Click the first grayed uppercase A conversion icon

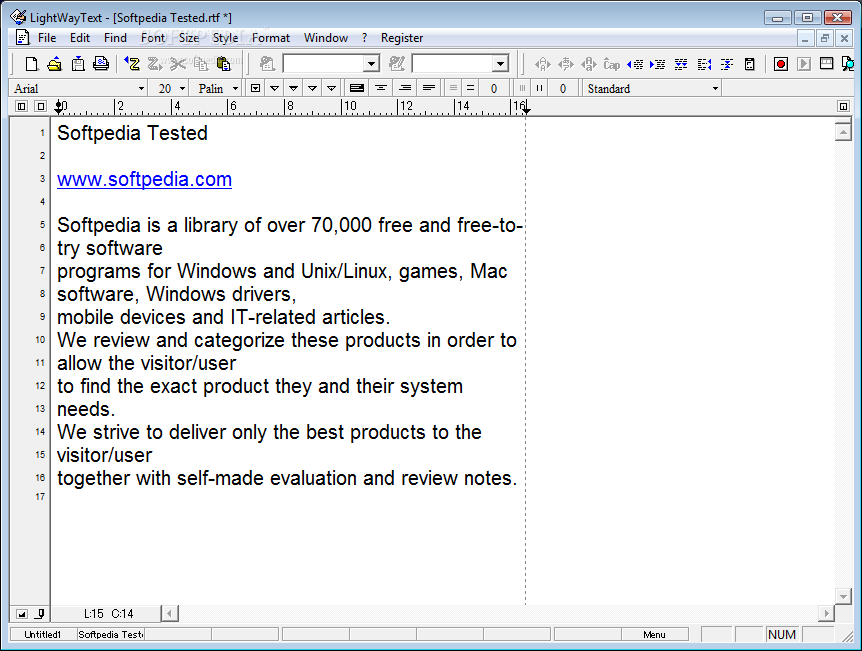pyautogui.click(x=543, y=64)
